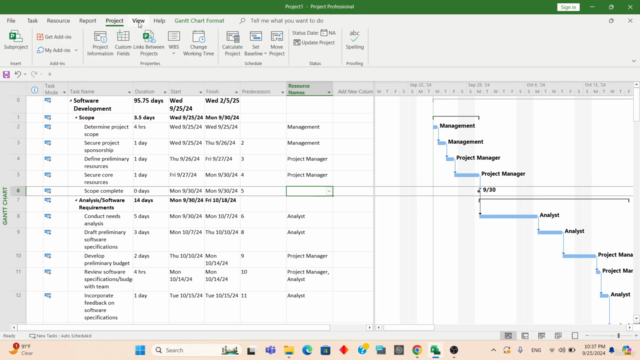Image resolution: width=640 pixels, height=360 pixels.
Task: Open Set Baseline options
Action: point(256,43)
